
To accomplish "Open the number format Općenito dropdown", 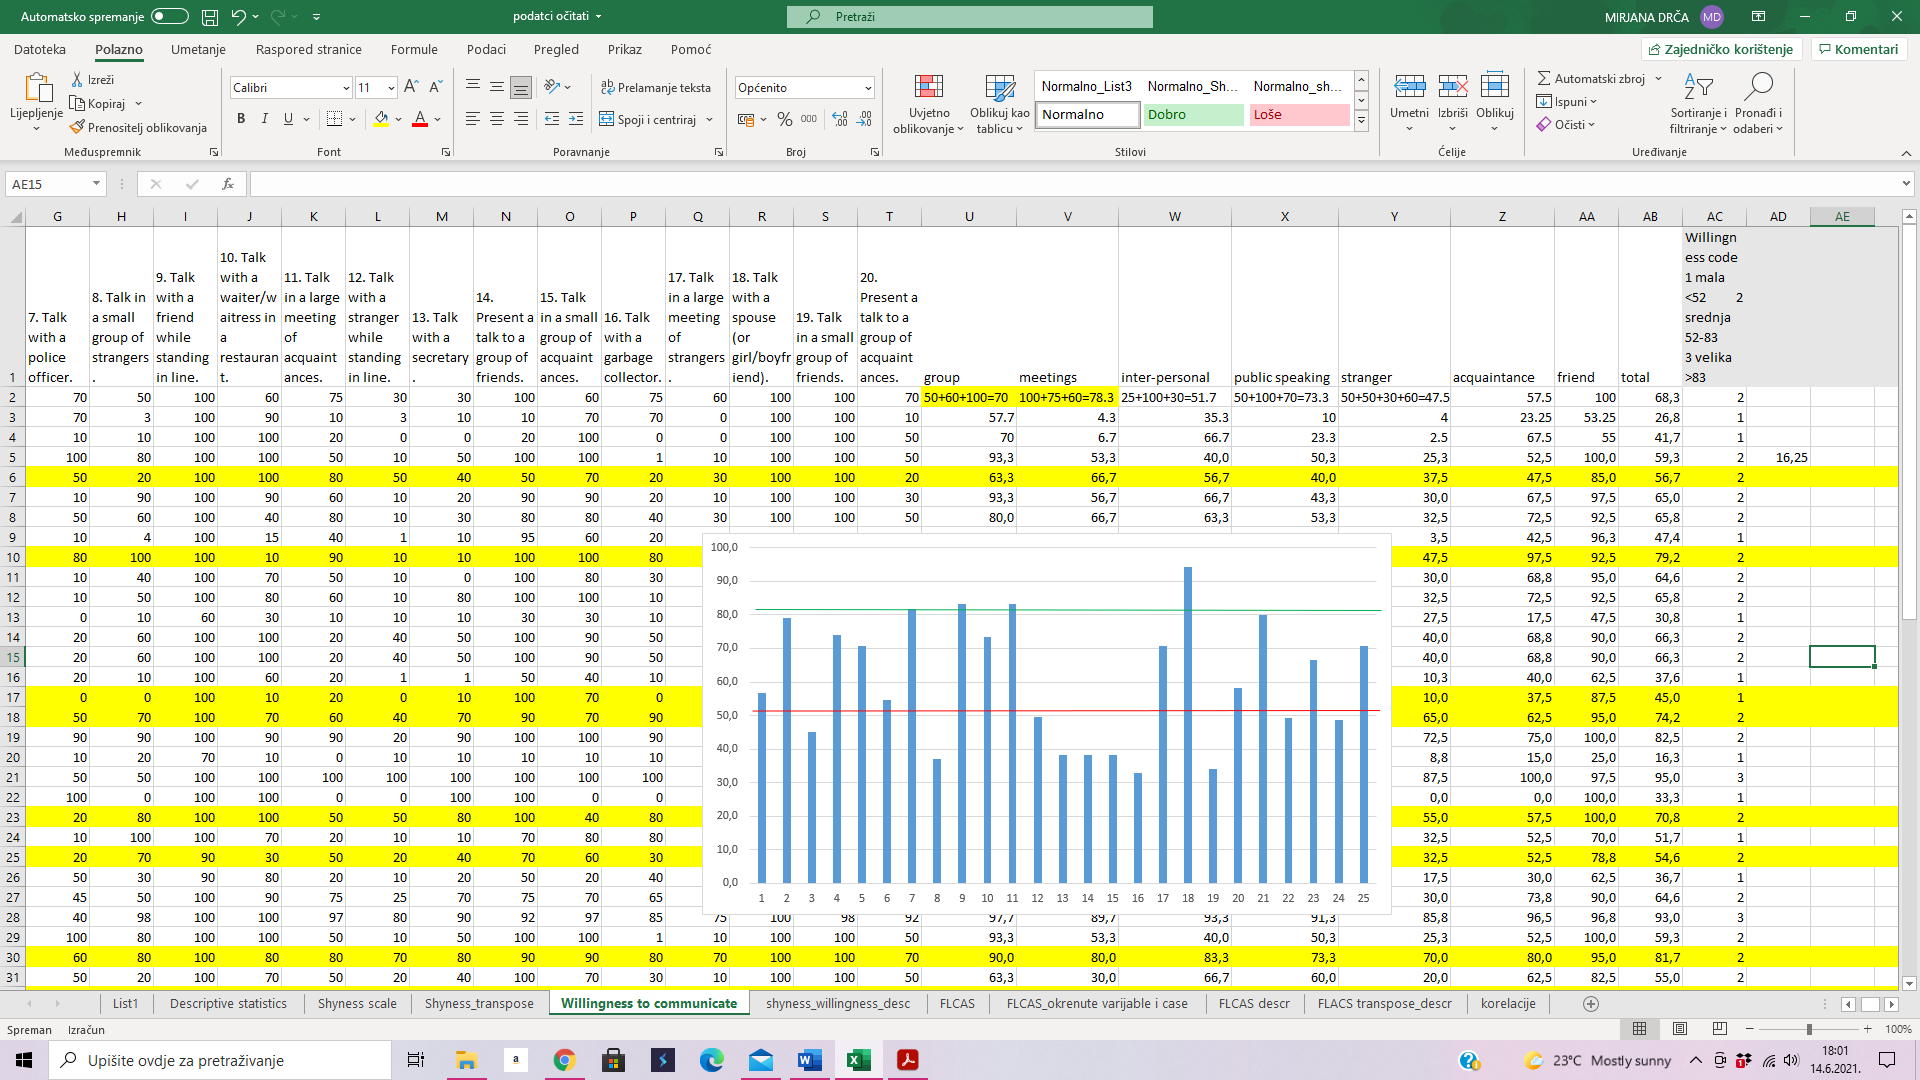I will (868, 88).
